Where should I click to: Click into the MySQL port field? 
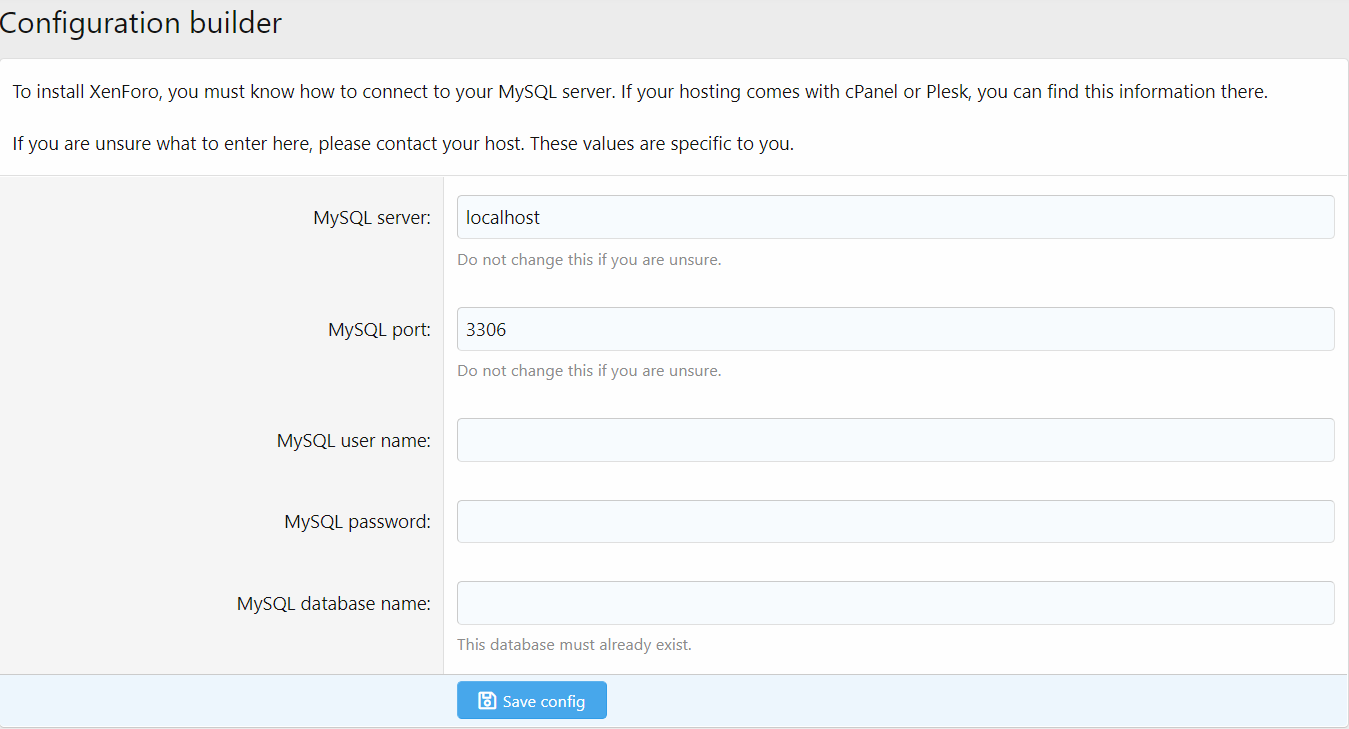pos(895,329)
